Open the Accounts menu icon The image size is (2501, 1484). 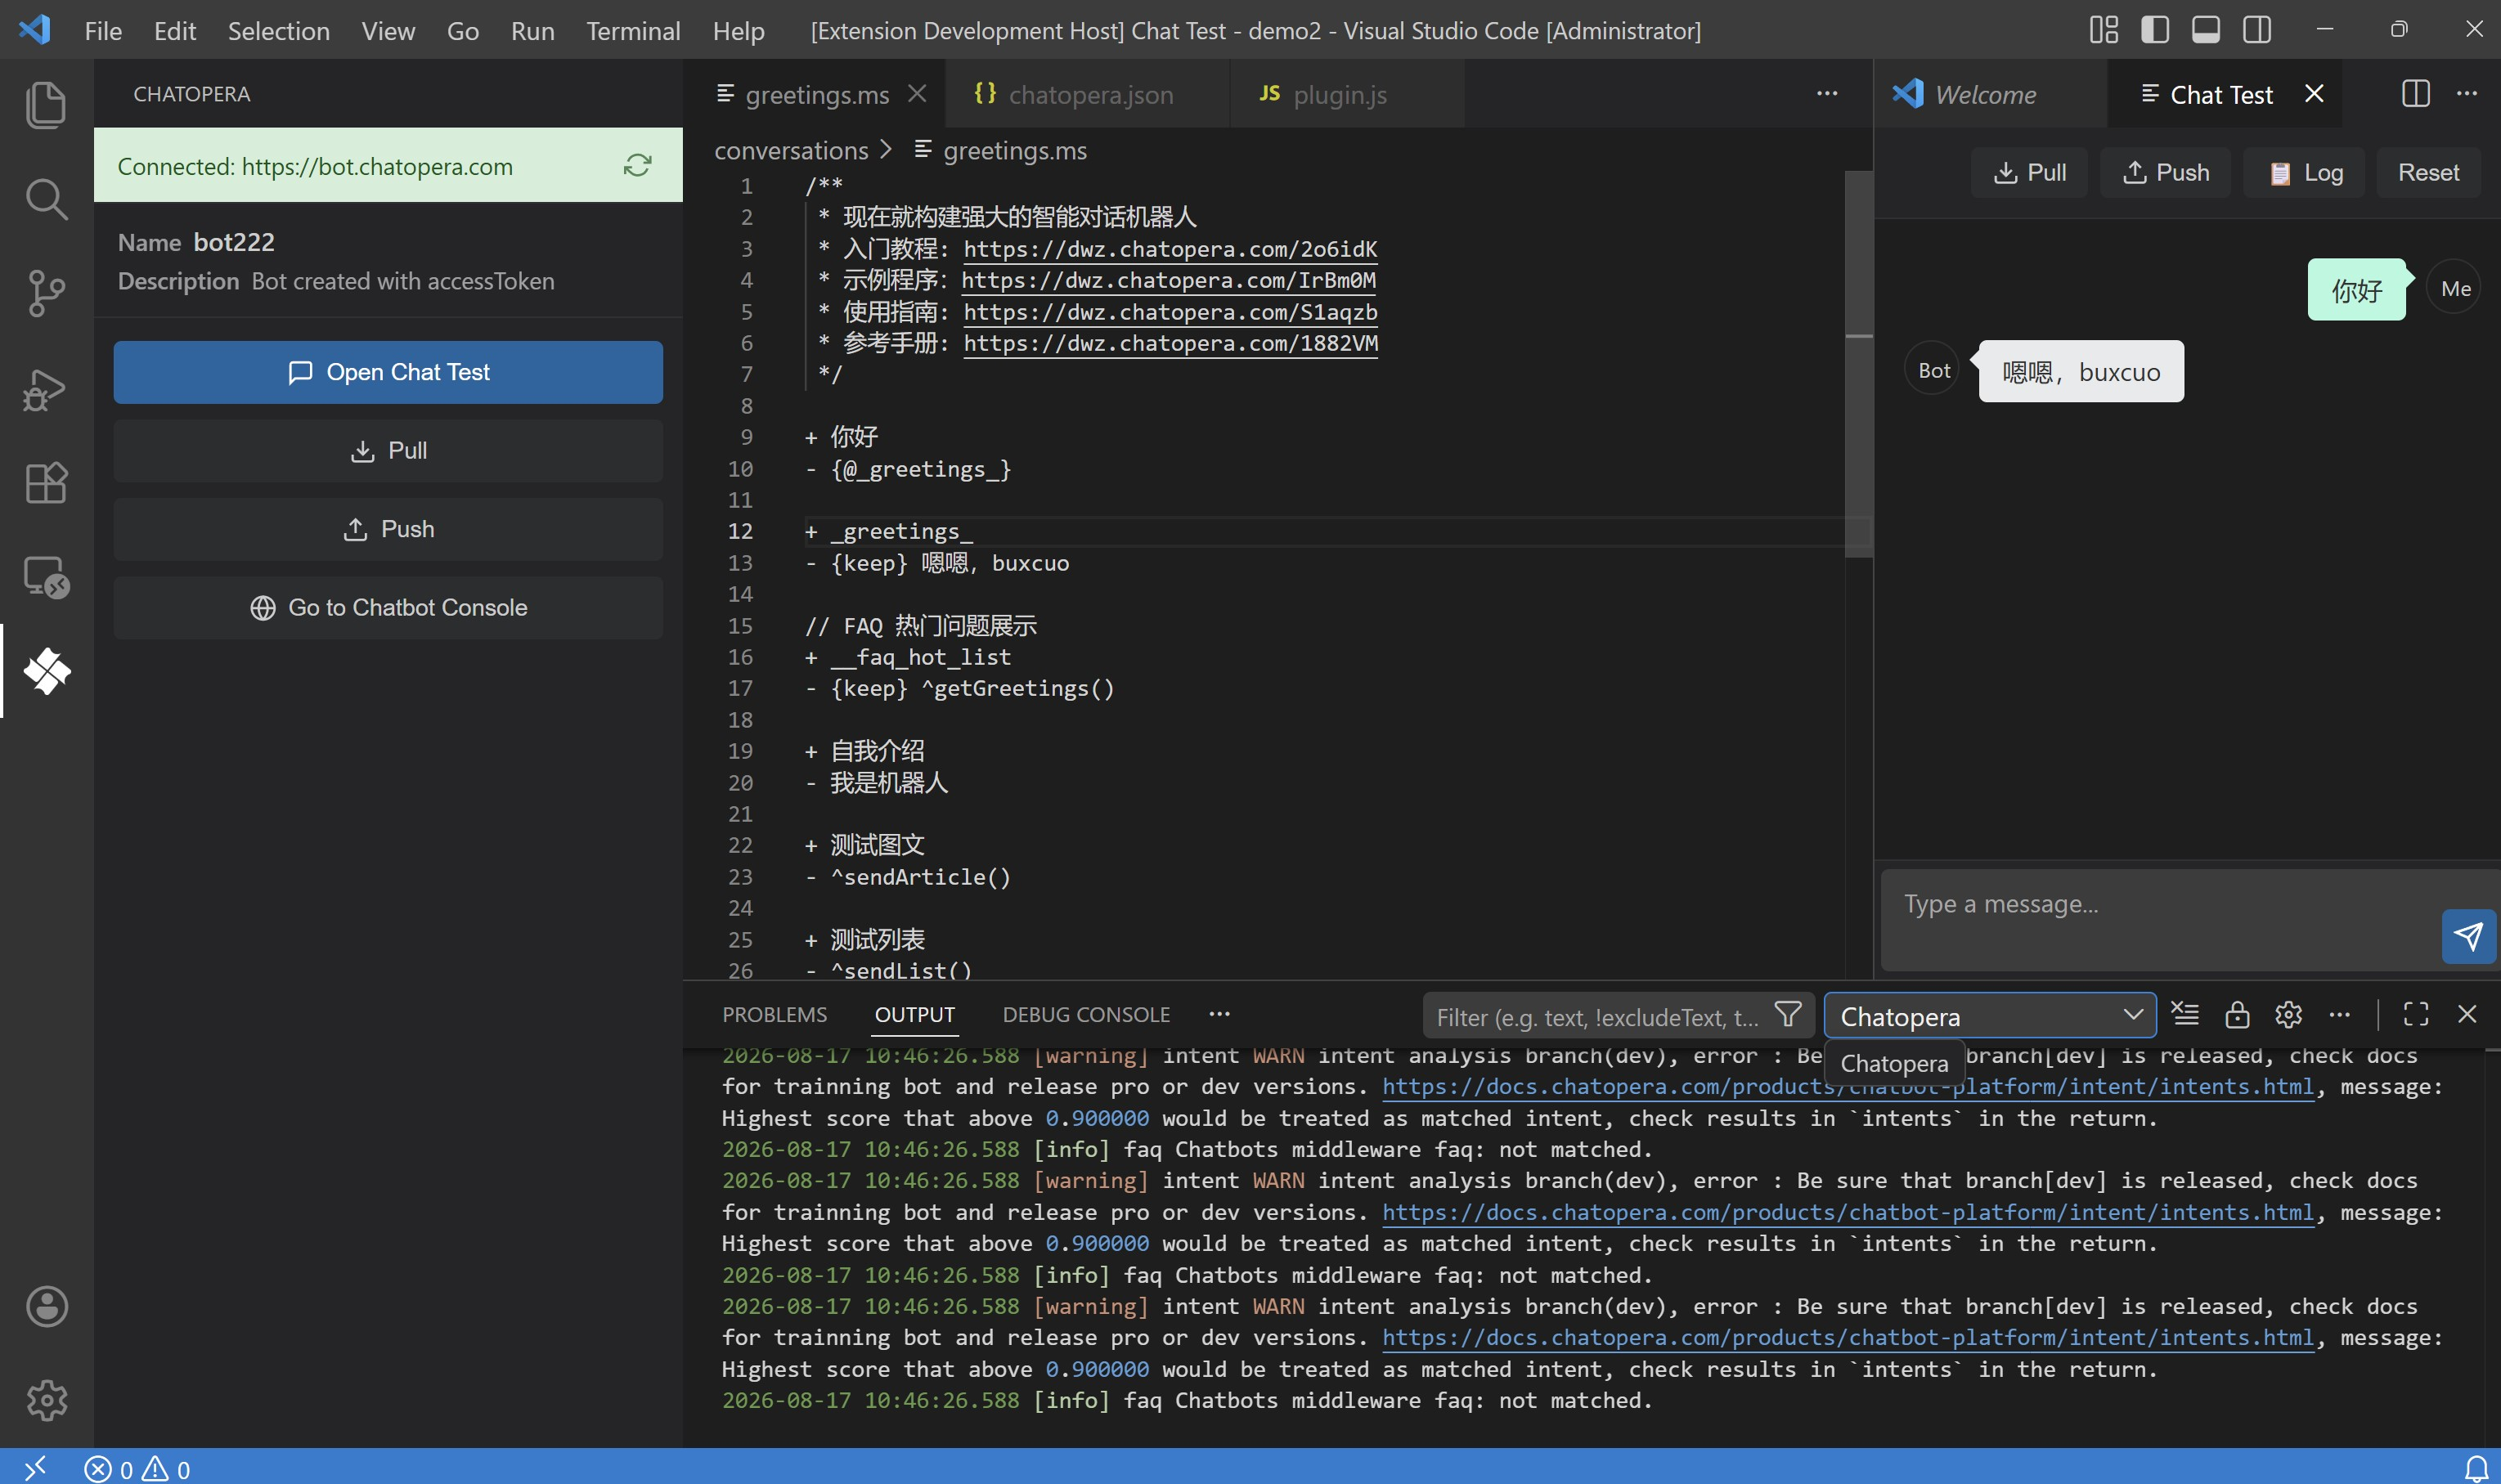(x=46, y=1306)
